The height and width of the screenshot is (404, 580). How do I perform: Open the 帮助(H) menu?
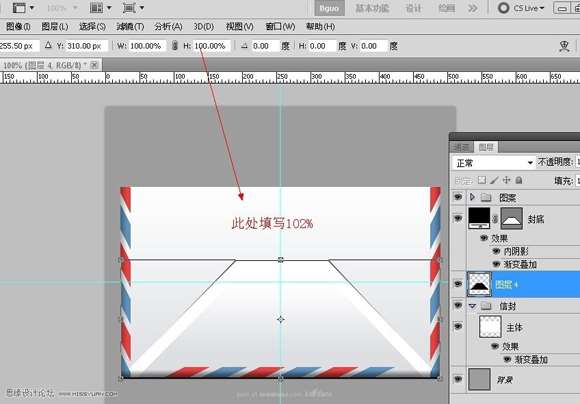click(320, 26)
